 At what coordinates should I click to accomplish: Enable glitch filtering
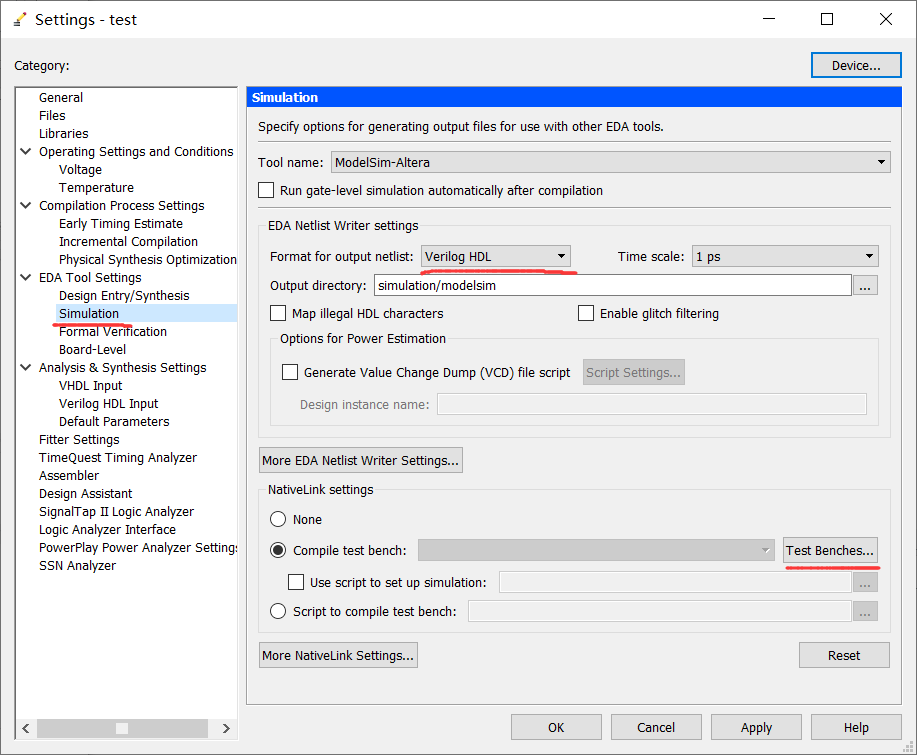[x=586, y=313]
